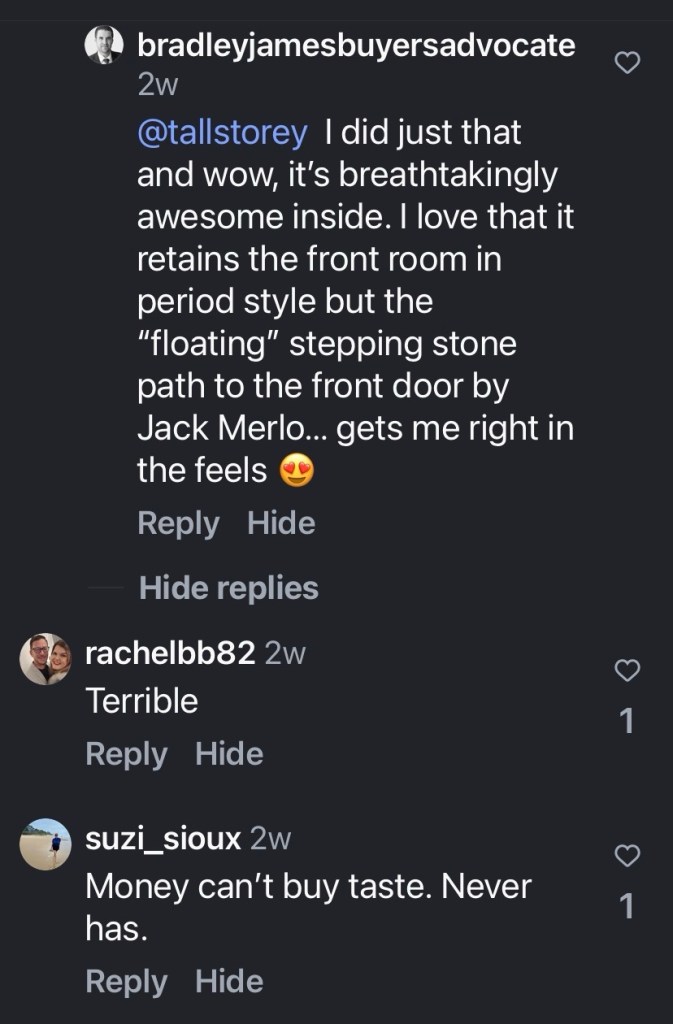This screenshot has width=673, height=1024.
Task: Like suzi_sioux's comment using the heart
Action: (626, 856)
